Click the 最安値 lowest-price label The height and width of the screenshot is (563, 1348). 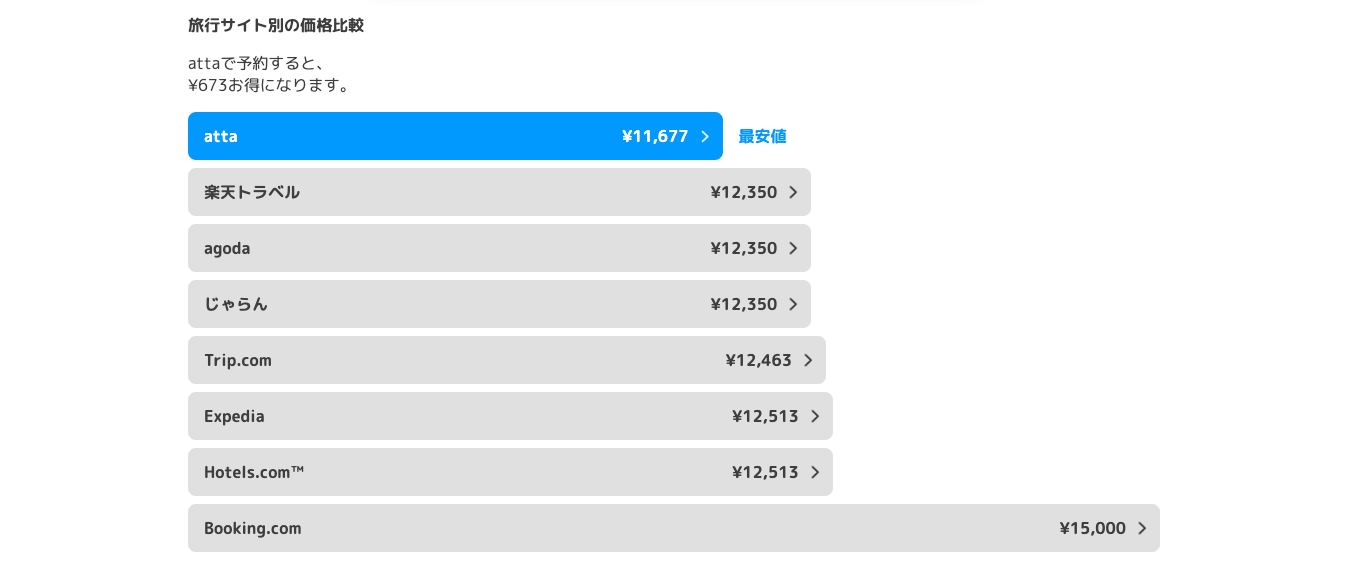(x=762, y=136)
